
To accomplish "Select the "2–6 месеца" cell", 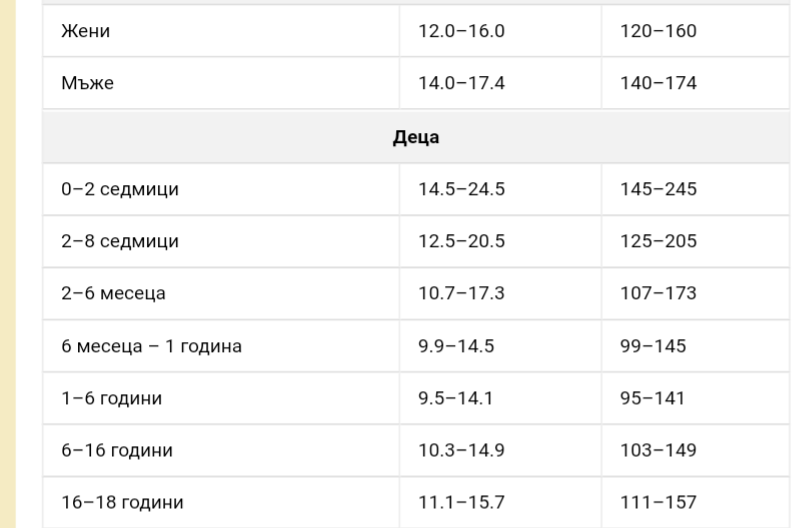I will [112, 294].
